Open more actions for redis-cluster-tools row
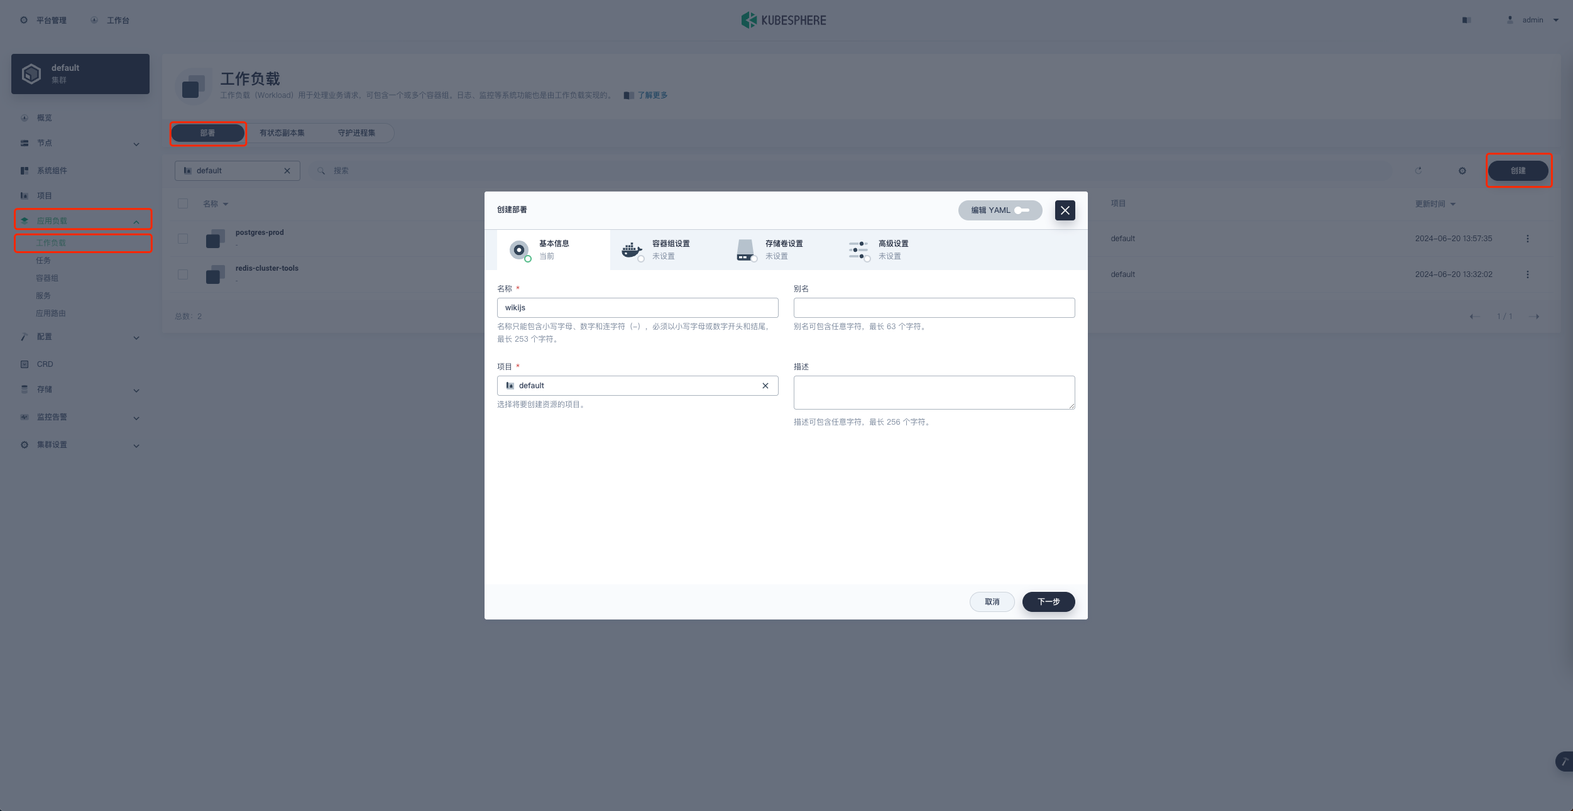The image size is (1573, 811). (x=1527, y=274)
